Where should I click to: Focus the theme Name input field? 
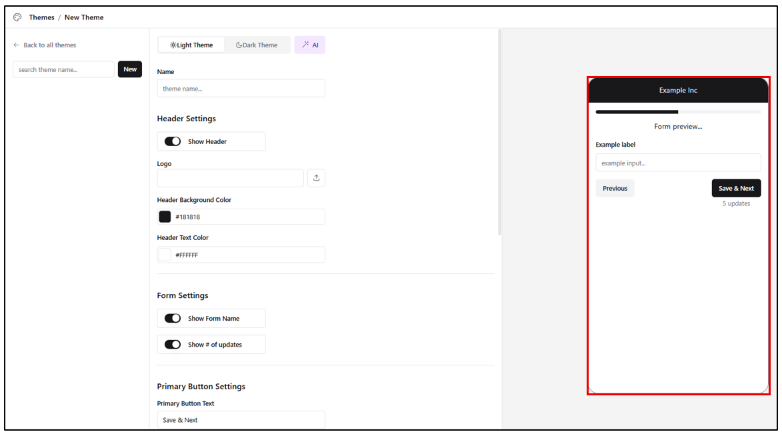click(x=241, y=88)
